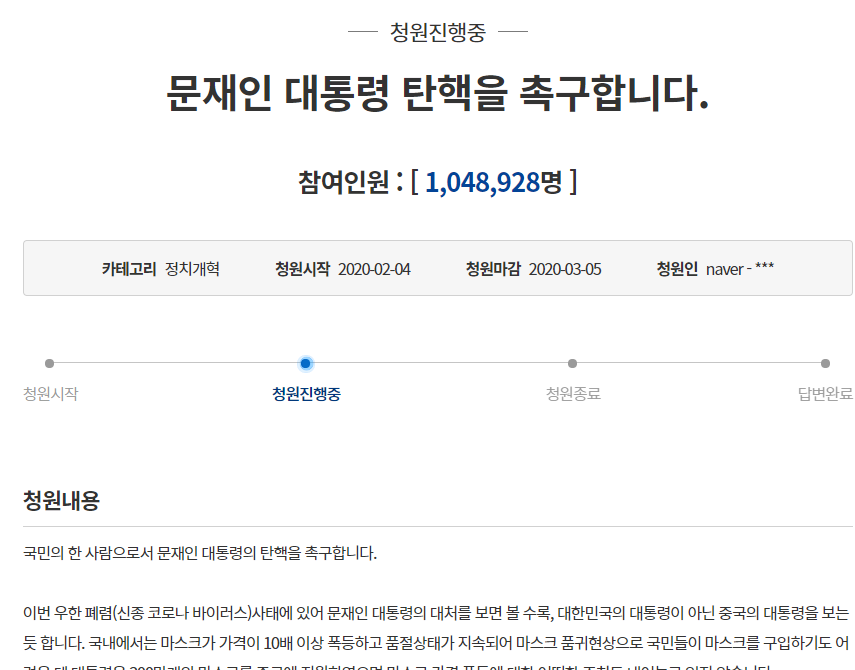
Task: Click the 카테고리 label in the info box
Action: tap(129, 269)
